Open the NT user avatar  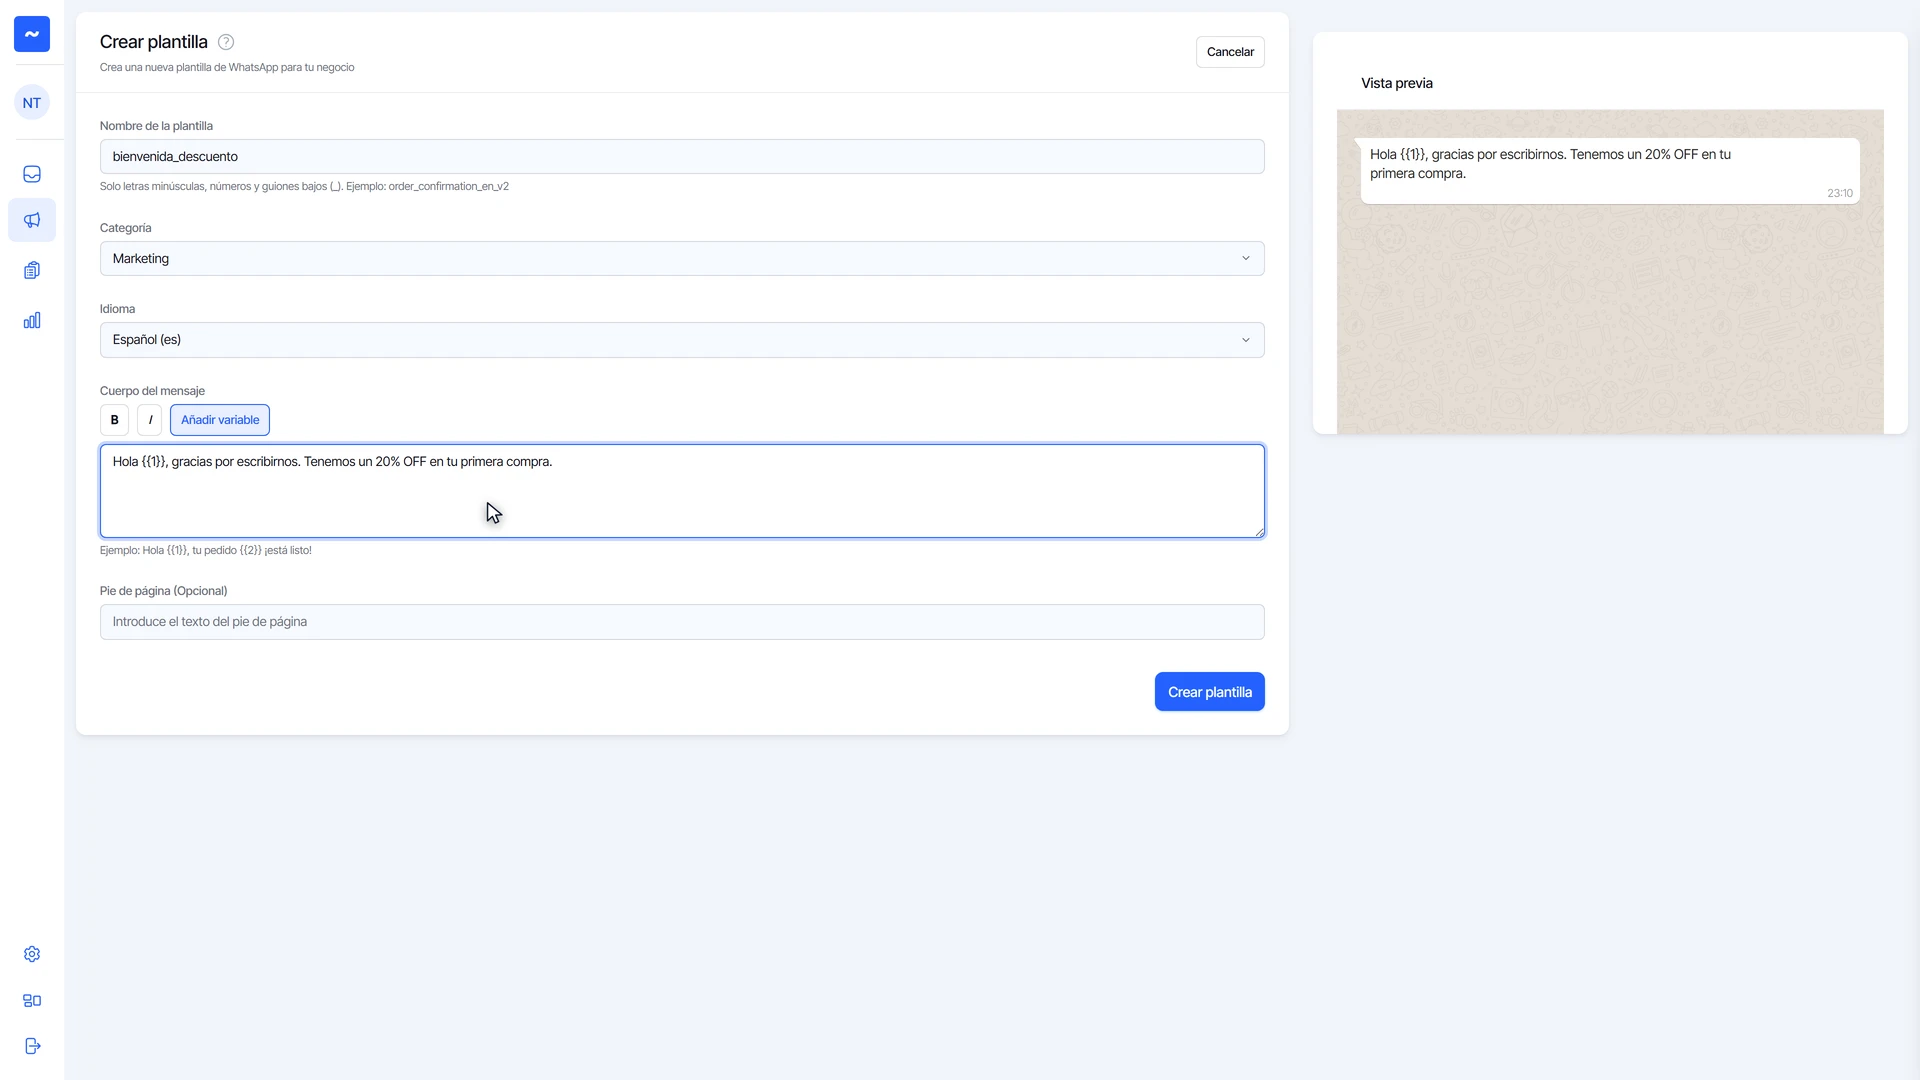tap(32, 103)
